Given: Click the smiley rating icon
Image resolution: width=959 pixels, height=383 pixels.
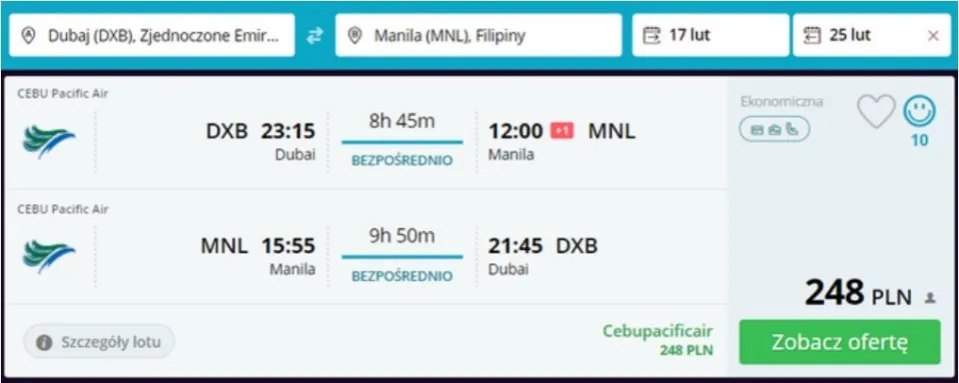Looking at the screenshot, I should (x=919, y=111).
